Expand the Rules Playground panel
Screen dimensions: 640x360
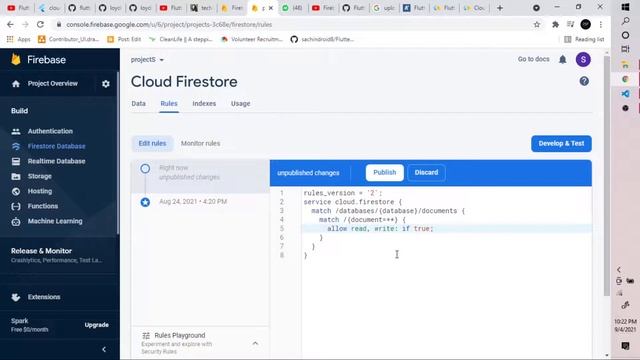(255, 343)
